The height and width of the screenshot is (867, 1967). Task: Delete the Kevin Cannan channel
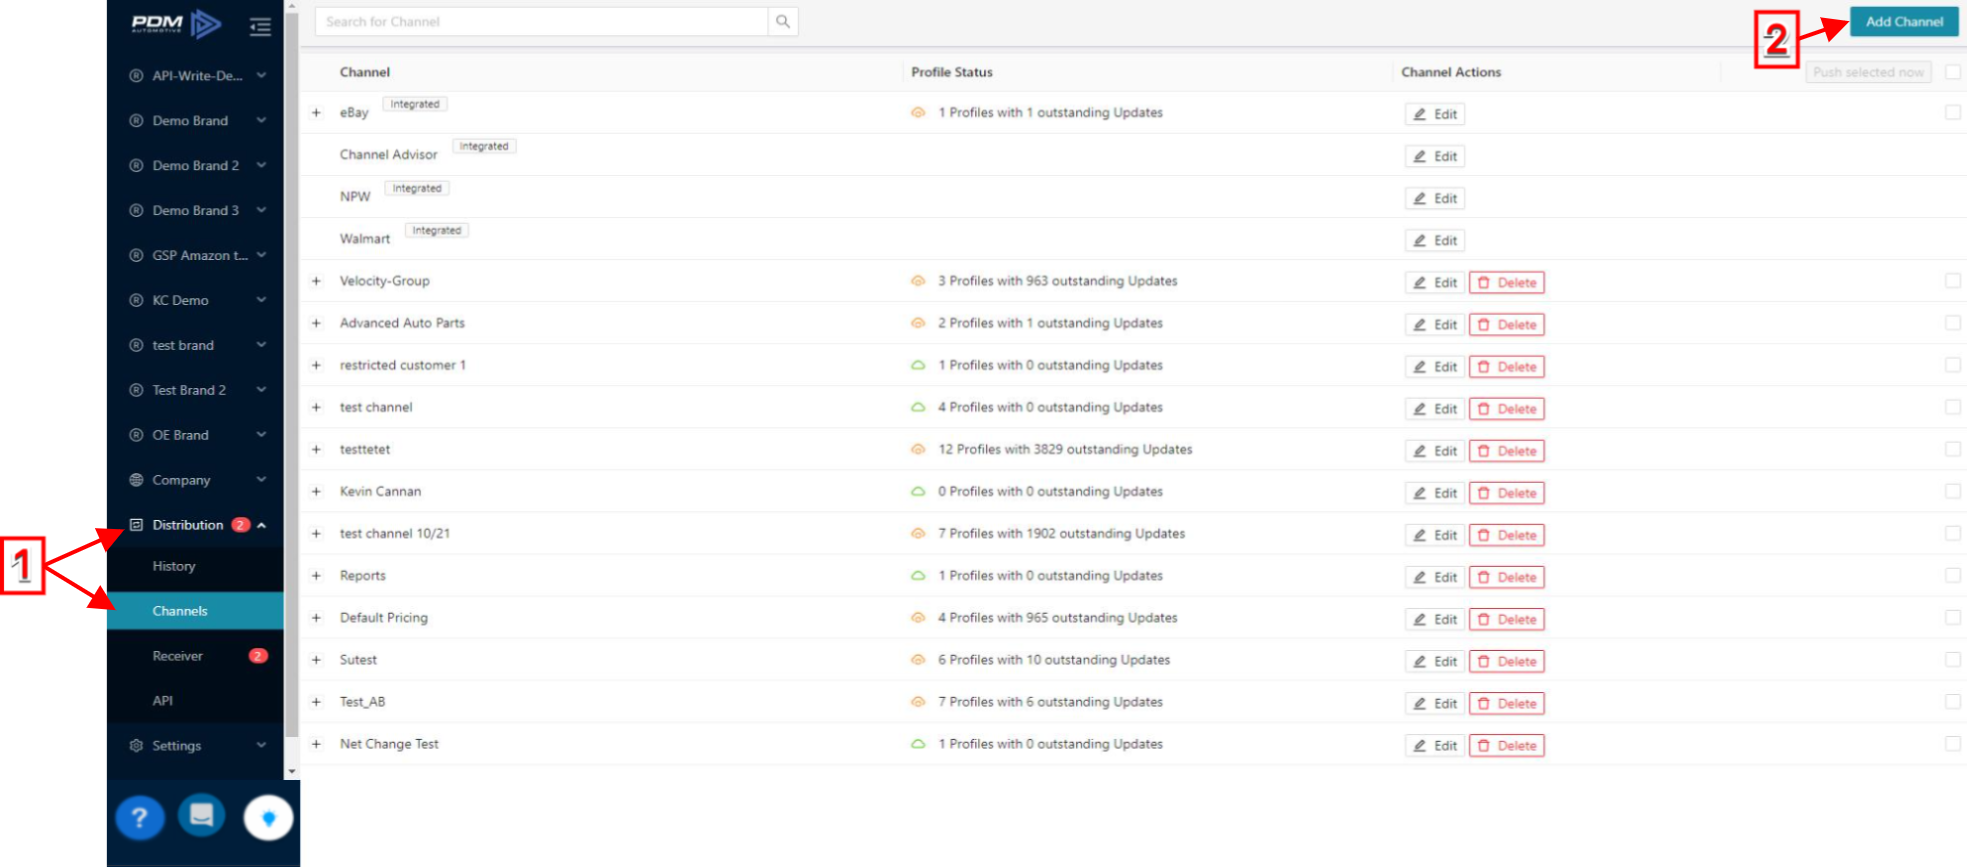pos(1506,493)
